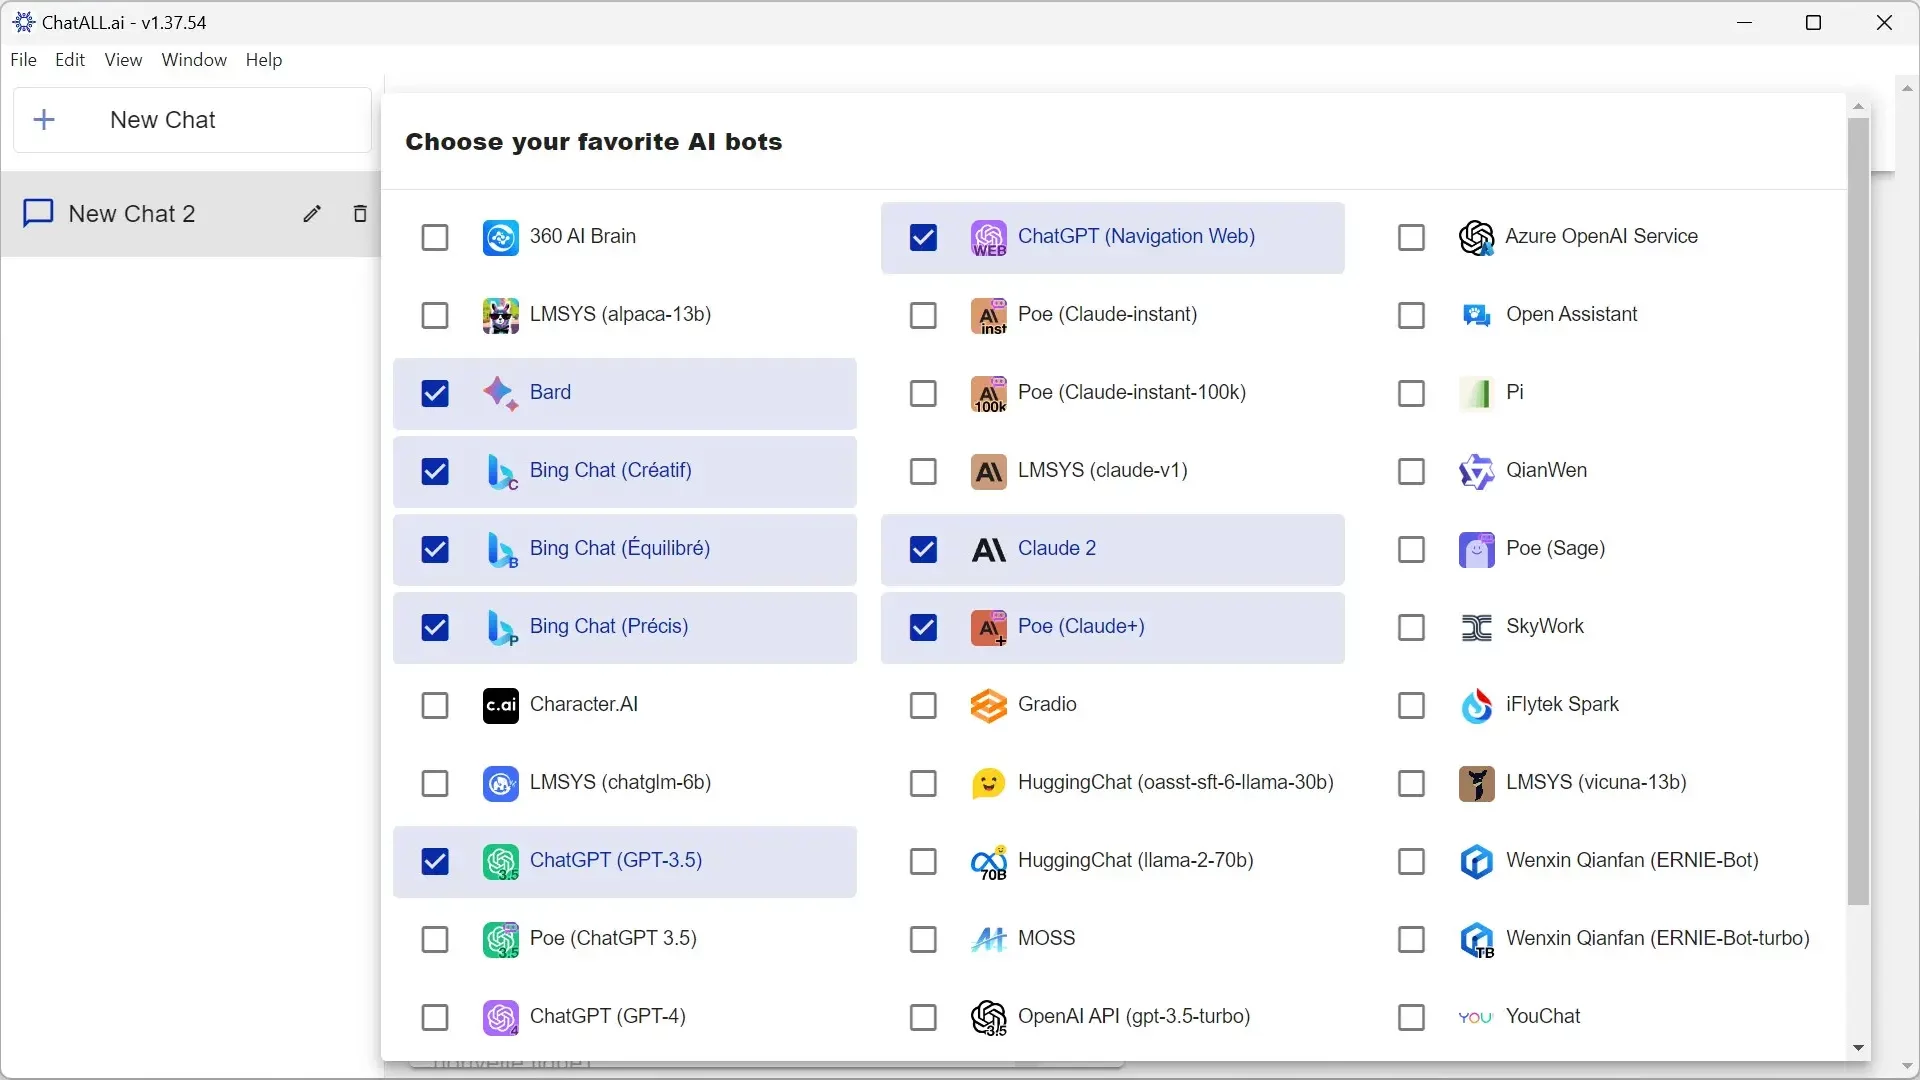Screen dimensions: 1920x1080
Task: Click the Pi bot icon
Action: pos(1476,394)
